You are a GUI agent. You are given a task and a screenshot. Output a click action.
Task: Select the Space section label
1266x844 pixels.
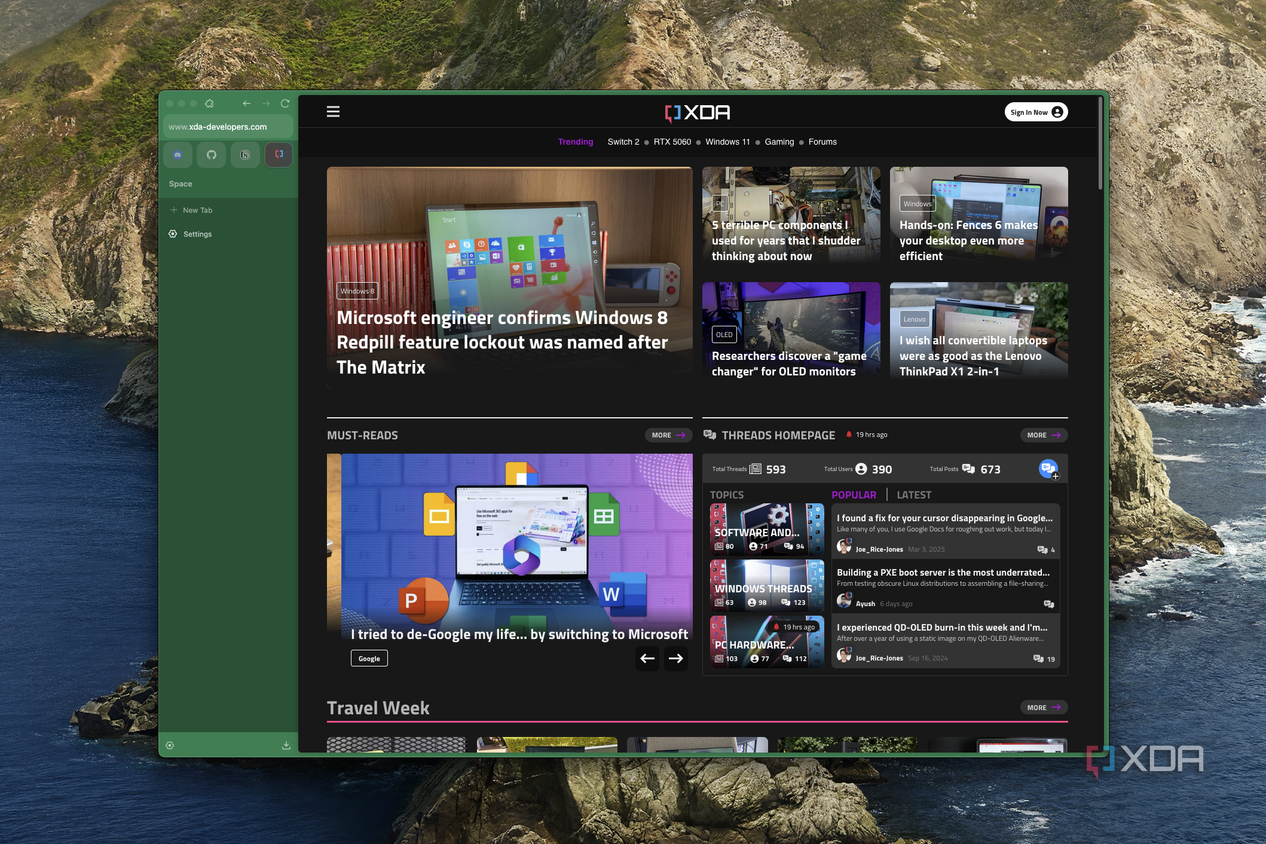(180, 184)
